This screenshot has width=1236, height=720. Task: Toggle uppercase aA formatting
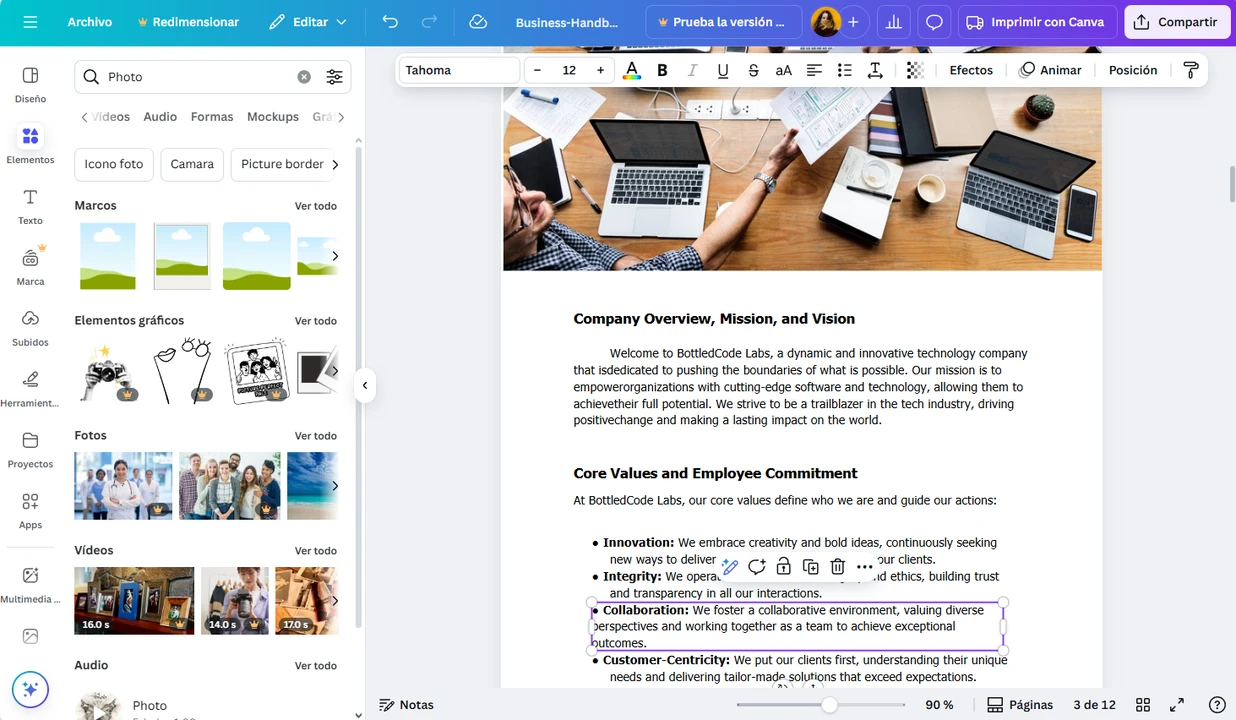784,70
